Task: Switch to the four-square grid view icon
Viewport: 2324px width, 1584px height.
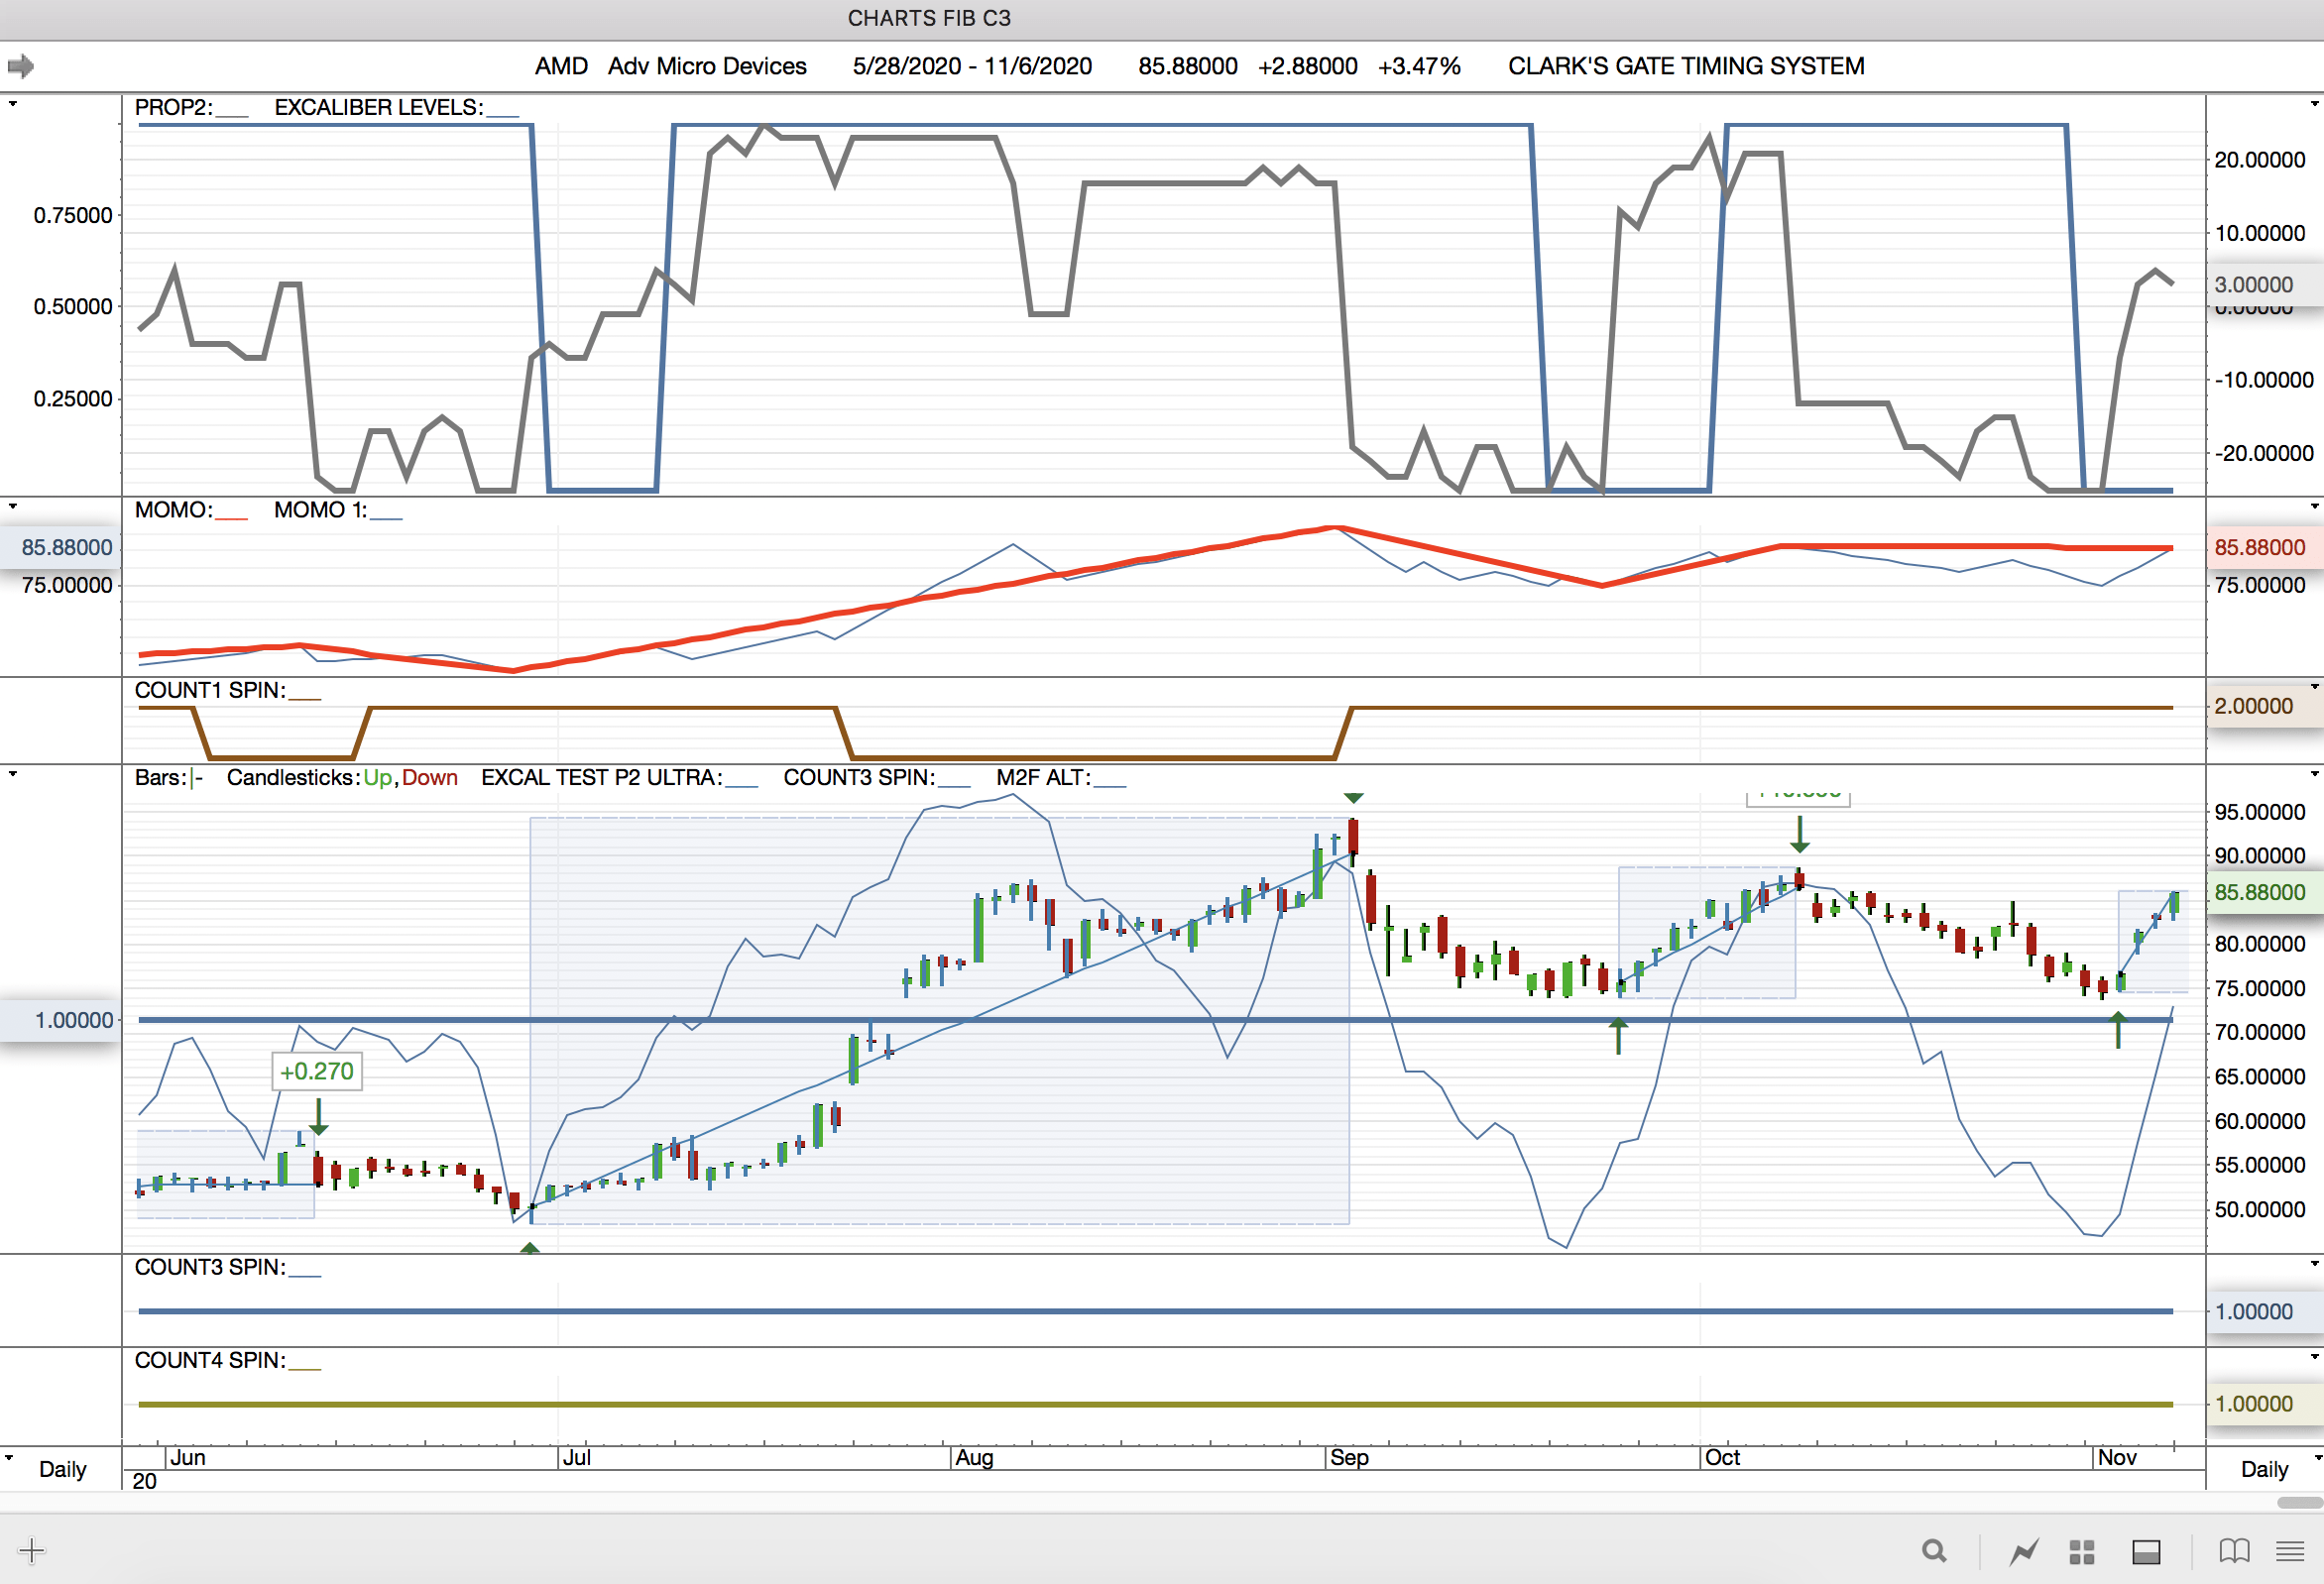Action: (2082, 1551)
